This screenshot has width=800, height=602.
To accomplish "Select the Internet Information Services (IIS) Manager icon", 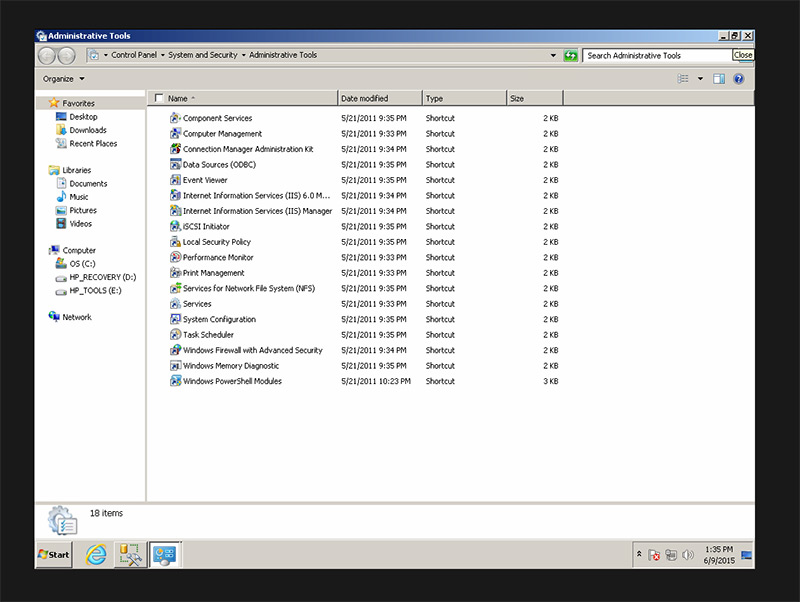I will (x=175, y=211).
